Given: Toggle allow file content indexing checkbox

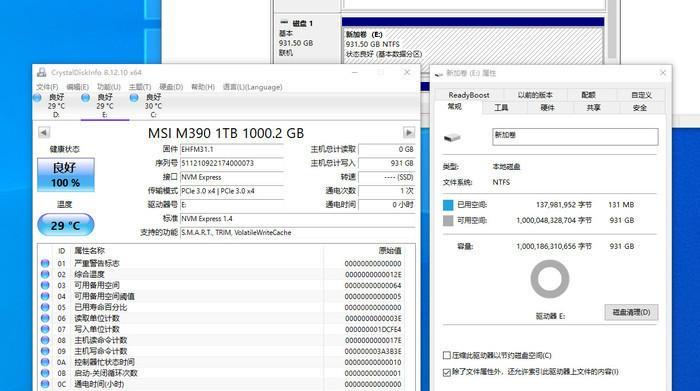Looking at the screenshot, I should tap(446, 372).
